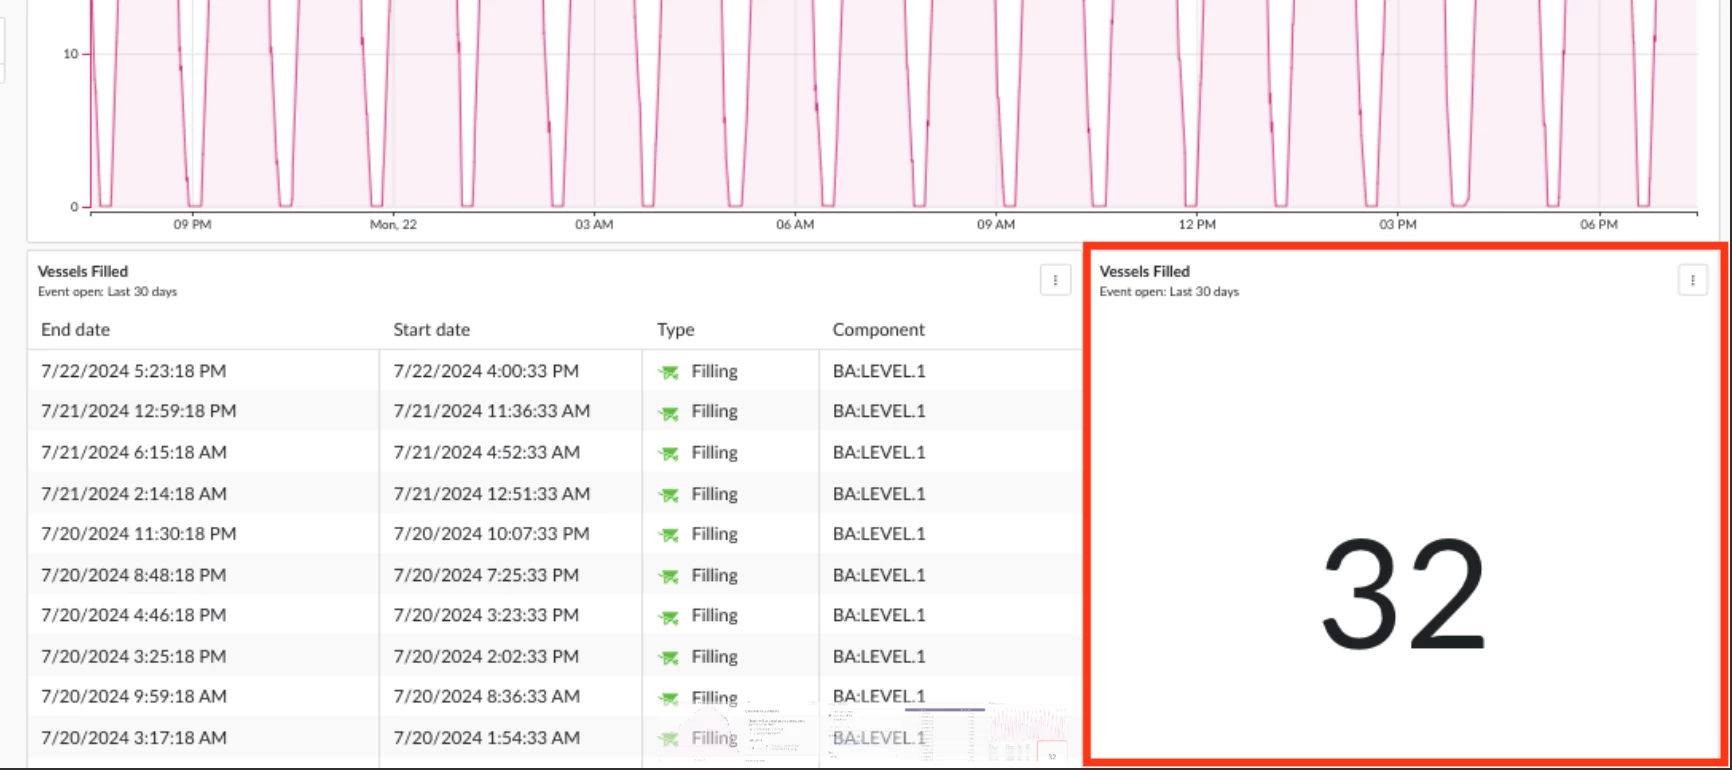
Task: Sort table by Type column header
Action: tap(675, 330)
